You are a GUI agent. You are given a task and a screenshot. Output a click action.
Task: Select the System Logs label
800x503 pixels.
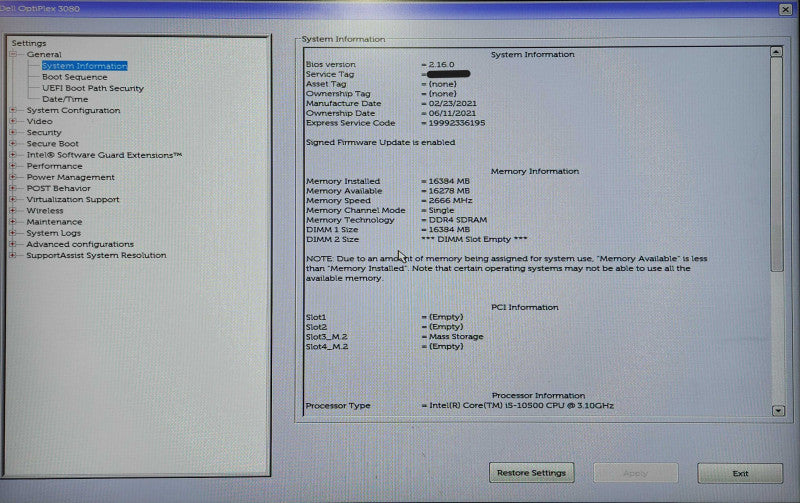(54, 233)
